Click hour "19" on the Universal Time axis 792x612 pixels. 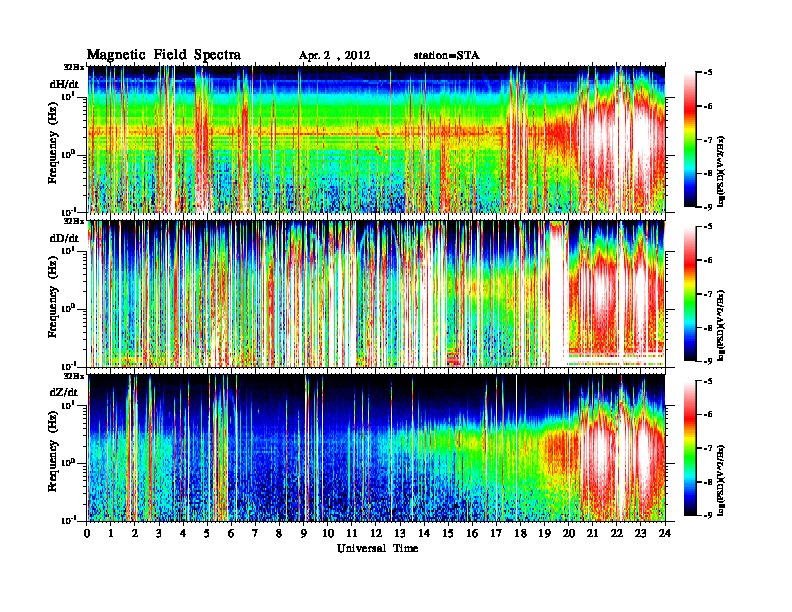[544, 533]
